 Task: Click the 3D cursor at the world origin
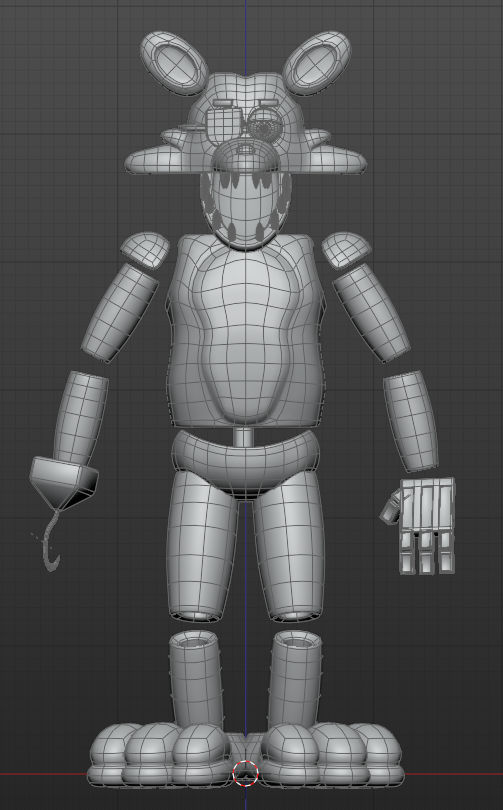[245, 773]
